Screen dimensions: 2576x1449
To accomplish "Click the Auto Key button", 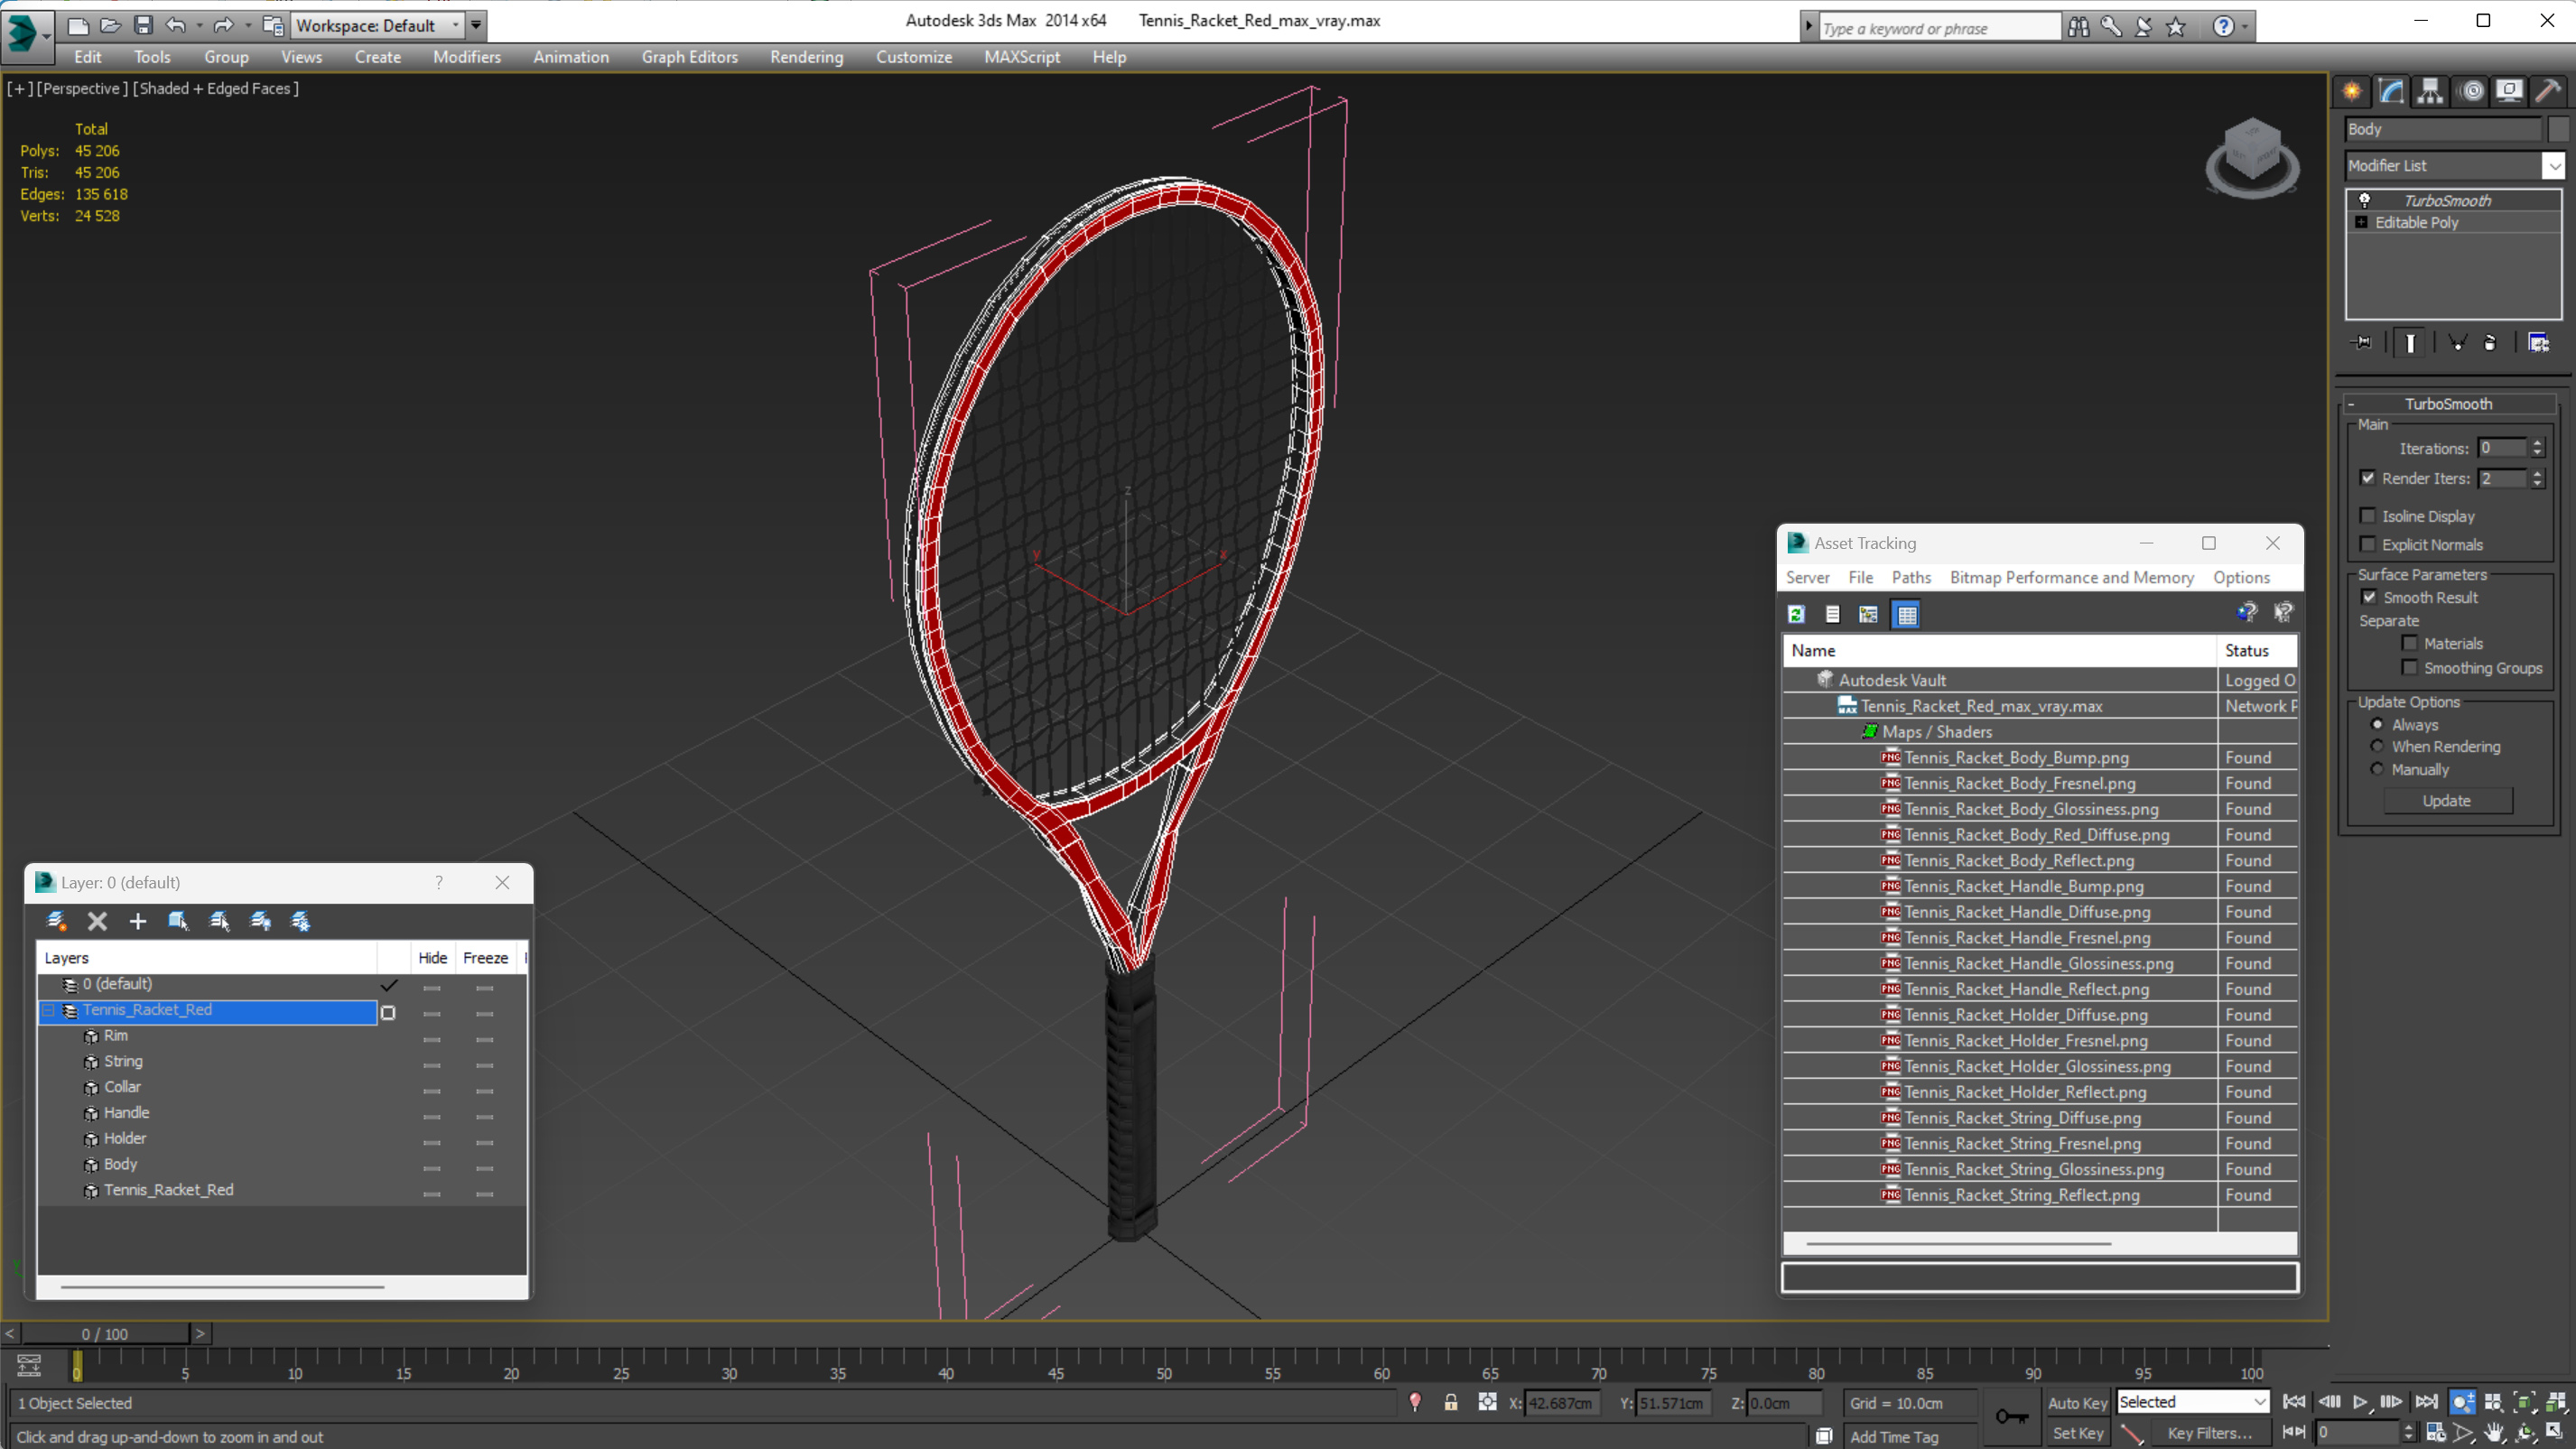I will tap(2077, 1403).
